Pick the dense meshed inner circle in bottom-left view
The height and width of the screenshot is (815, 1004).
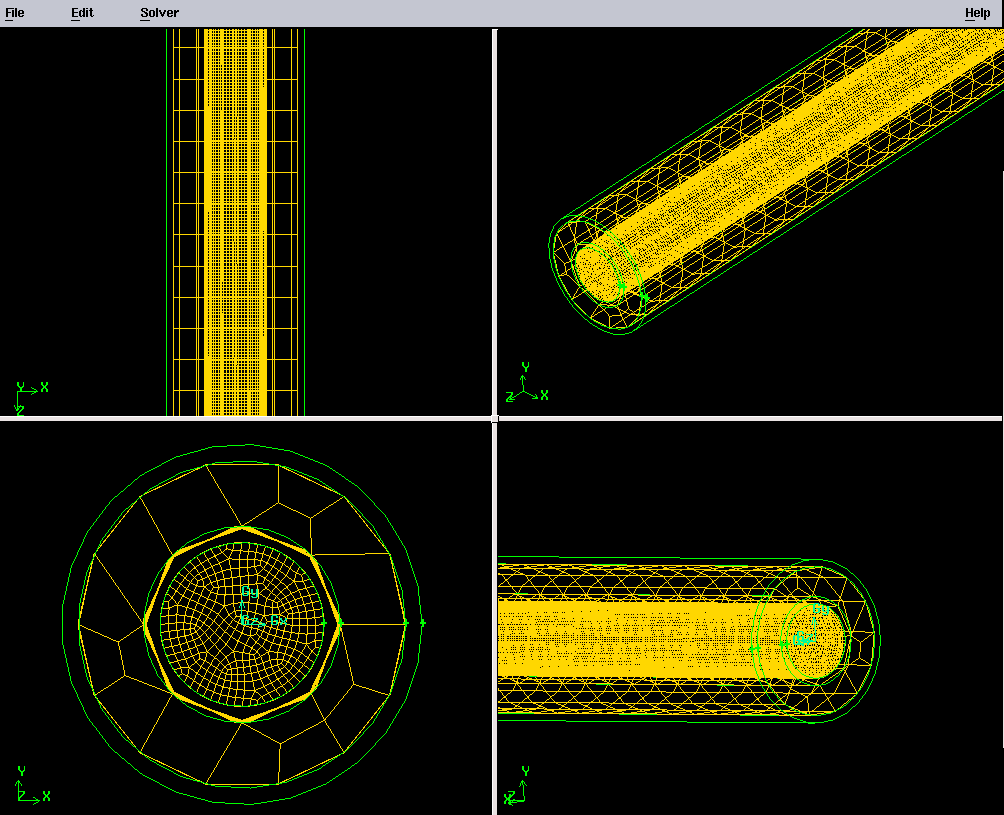[210, 650]
